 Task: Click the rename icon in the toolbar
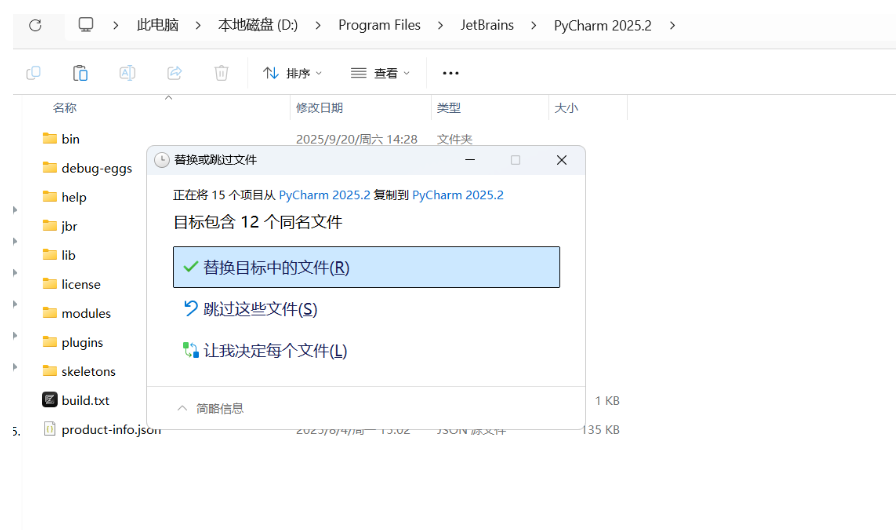[127, 73]
